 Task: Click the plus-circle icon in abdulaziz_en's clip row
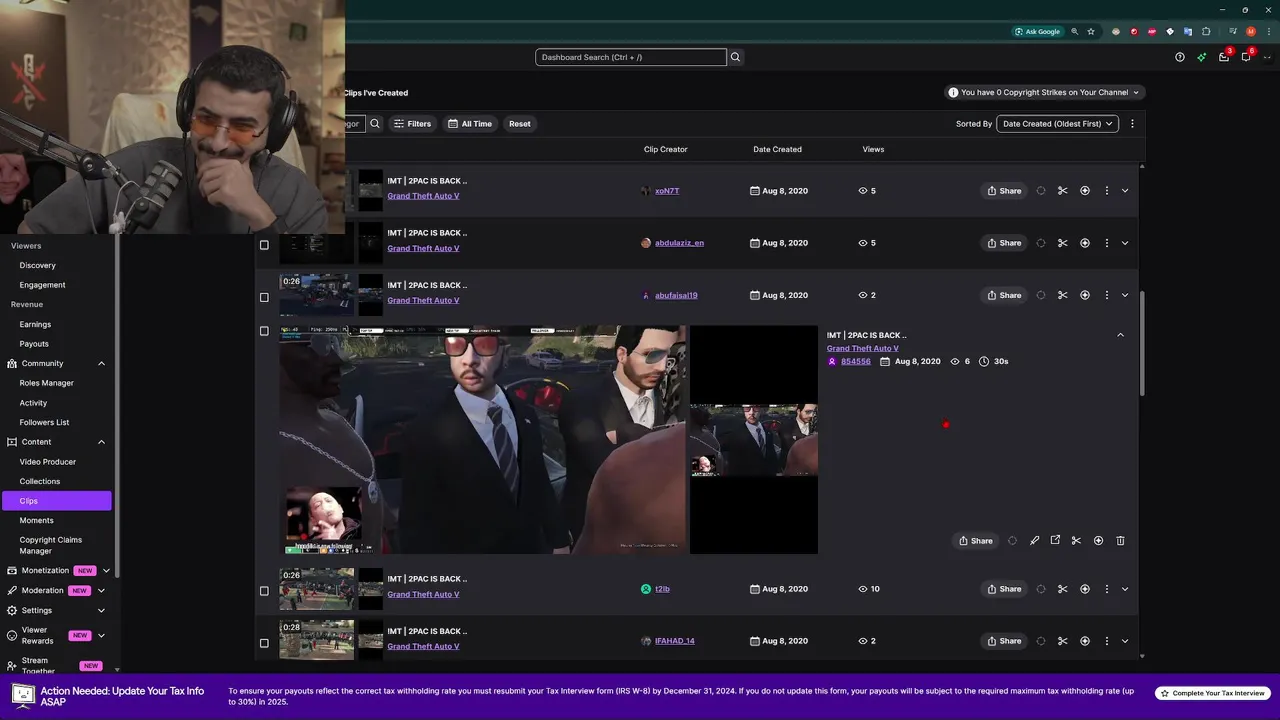coord(1085,243)
